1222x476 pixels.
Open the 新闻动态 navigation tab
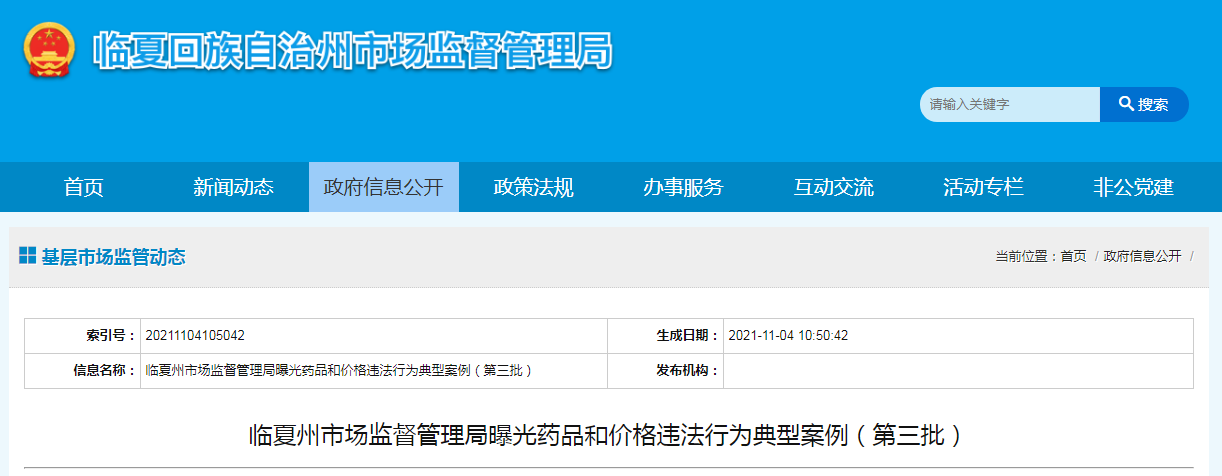click(x=234, y=187)
